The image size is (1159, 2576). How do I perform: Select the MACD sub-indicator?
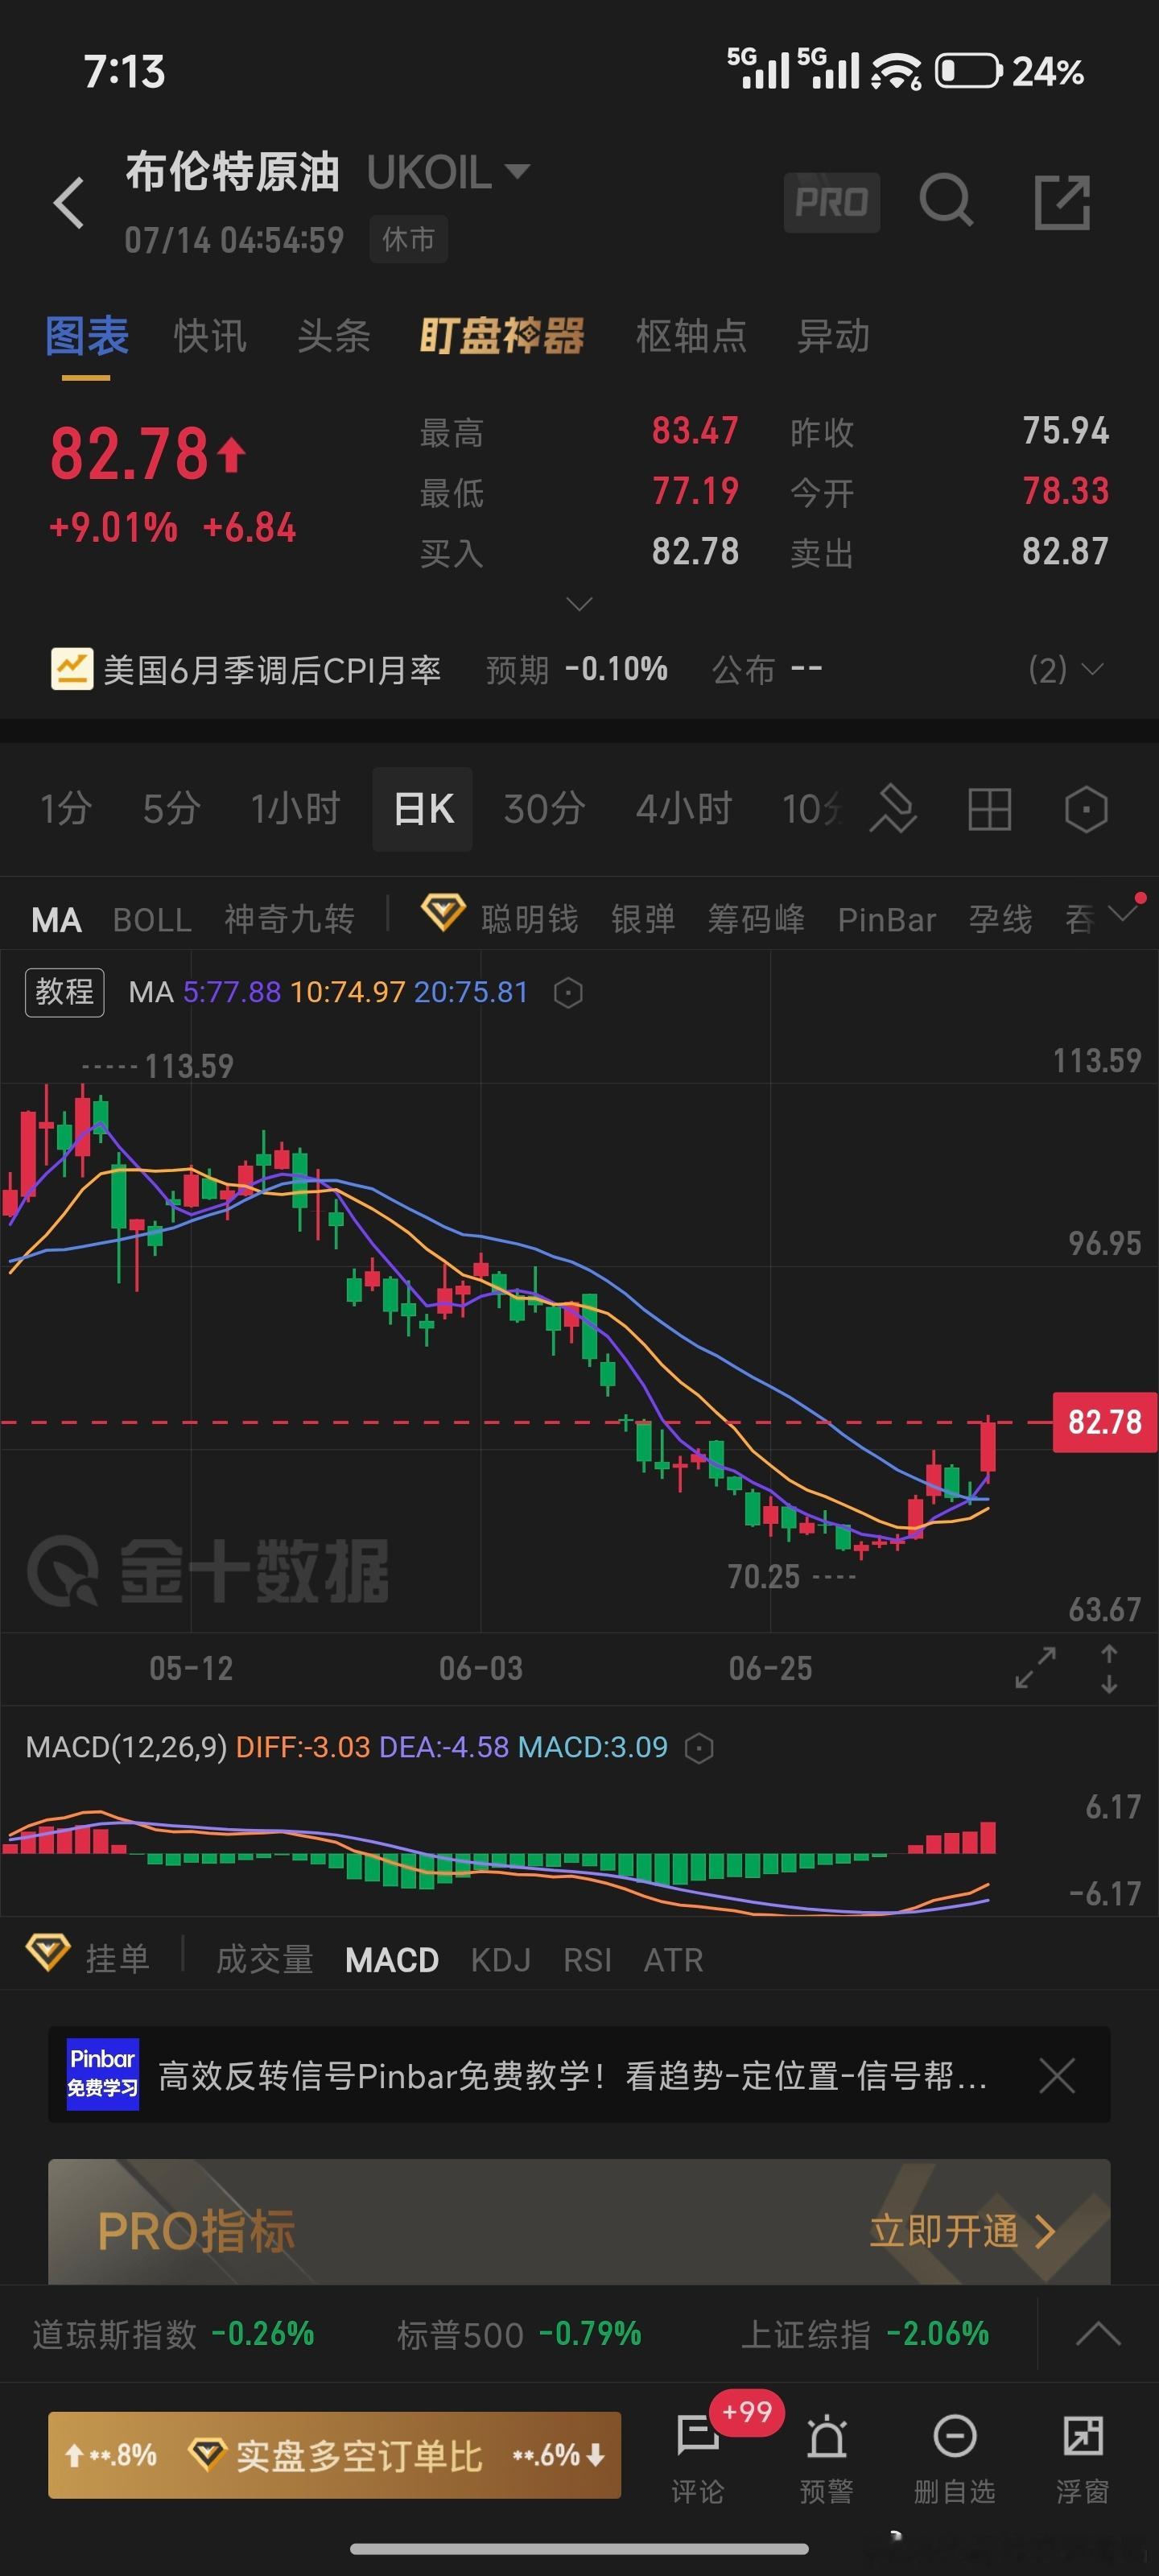(x=392, y=1959)
